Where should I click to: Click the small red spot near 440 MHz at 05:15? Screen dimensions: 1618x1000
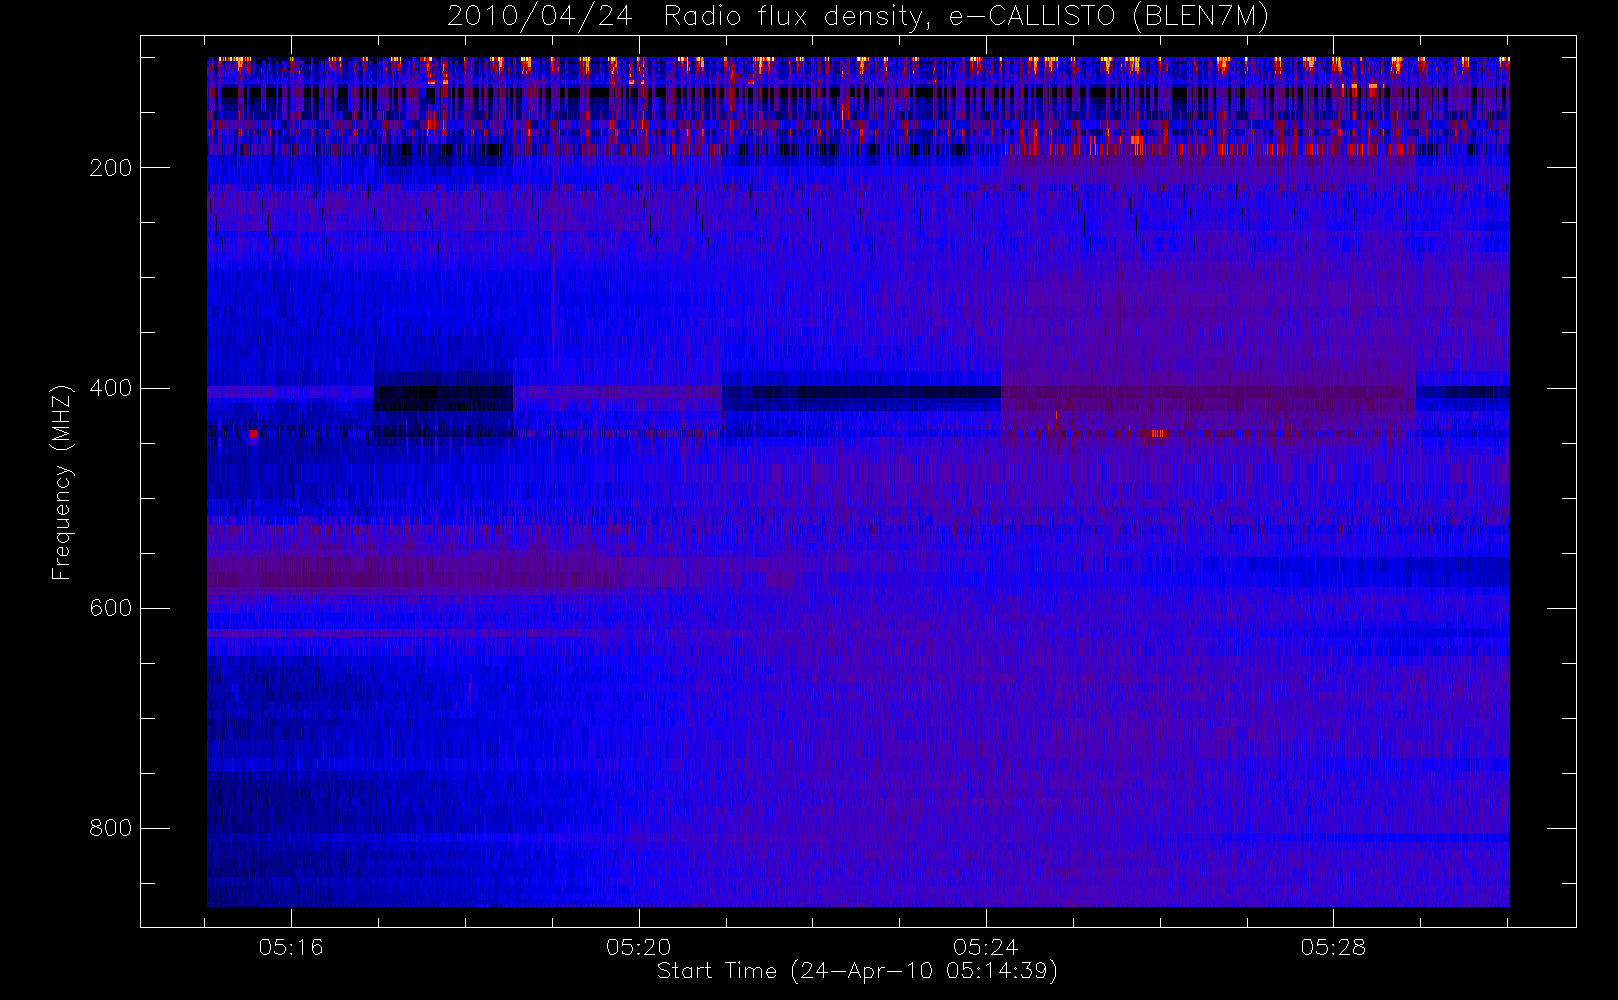pos(253,434)
